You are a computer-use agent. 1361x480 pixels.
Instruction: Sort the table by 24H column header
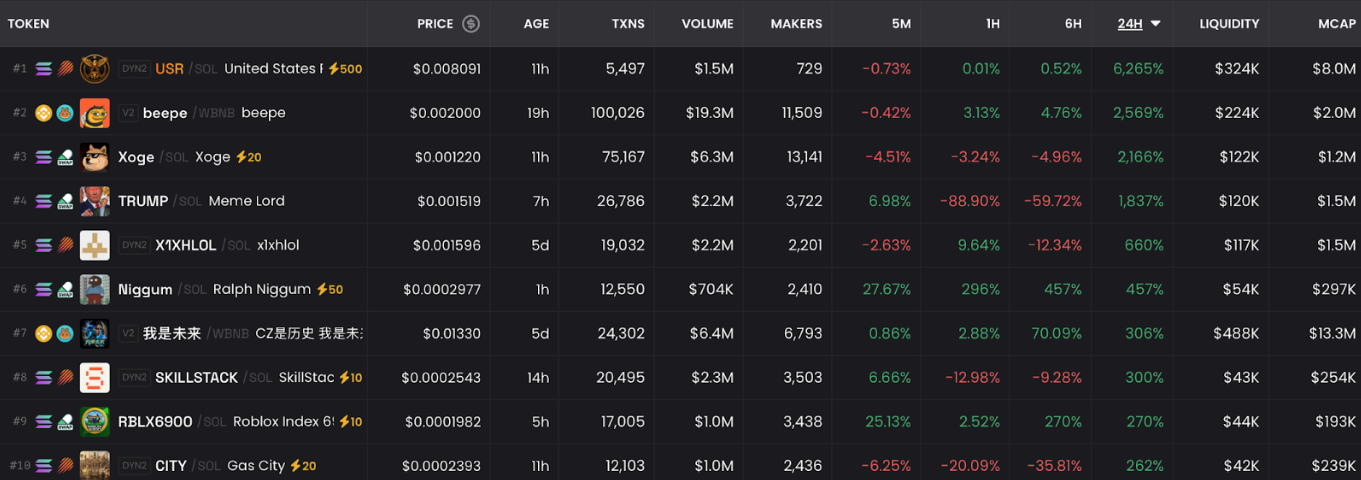pyautogui.click(x=1129, y=24)
